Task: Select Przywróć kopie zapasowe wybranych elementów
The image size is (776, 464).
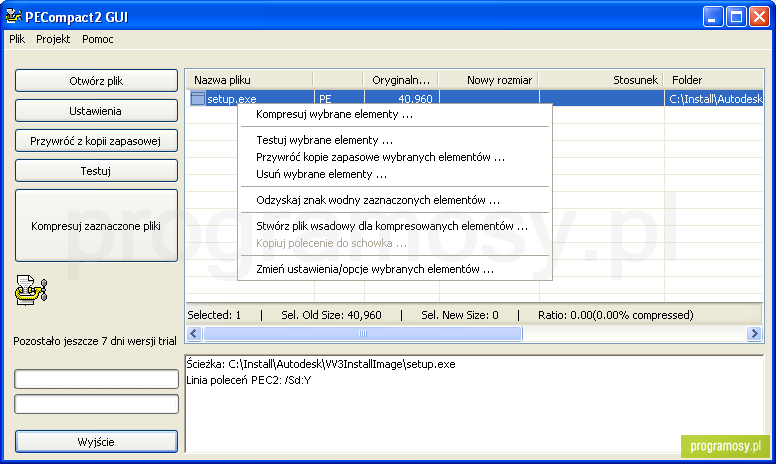Action: pos(394,157)
